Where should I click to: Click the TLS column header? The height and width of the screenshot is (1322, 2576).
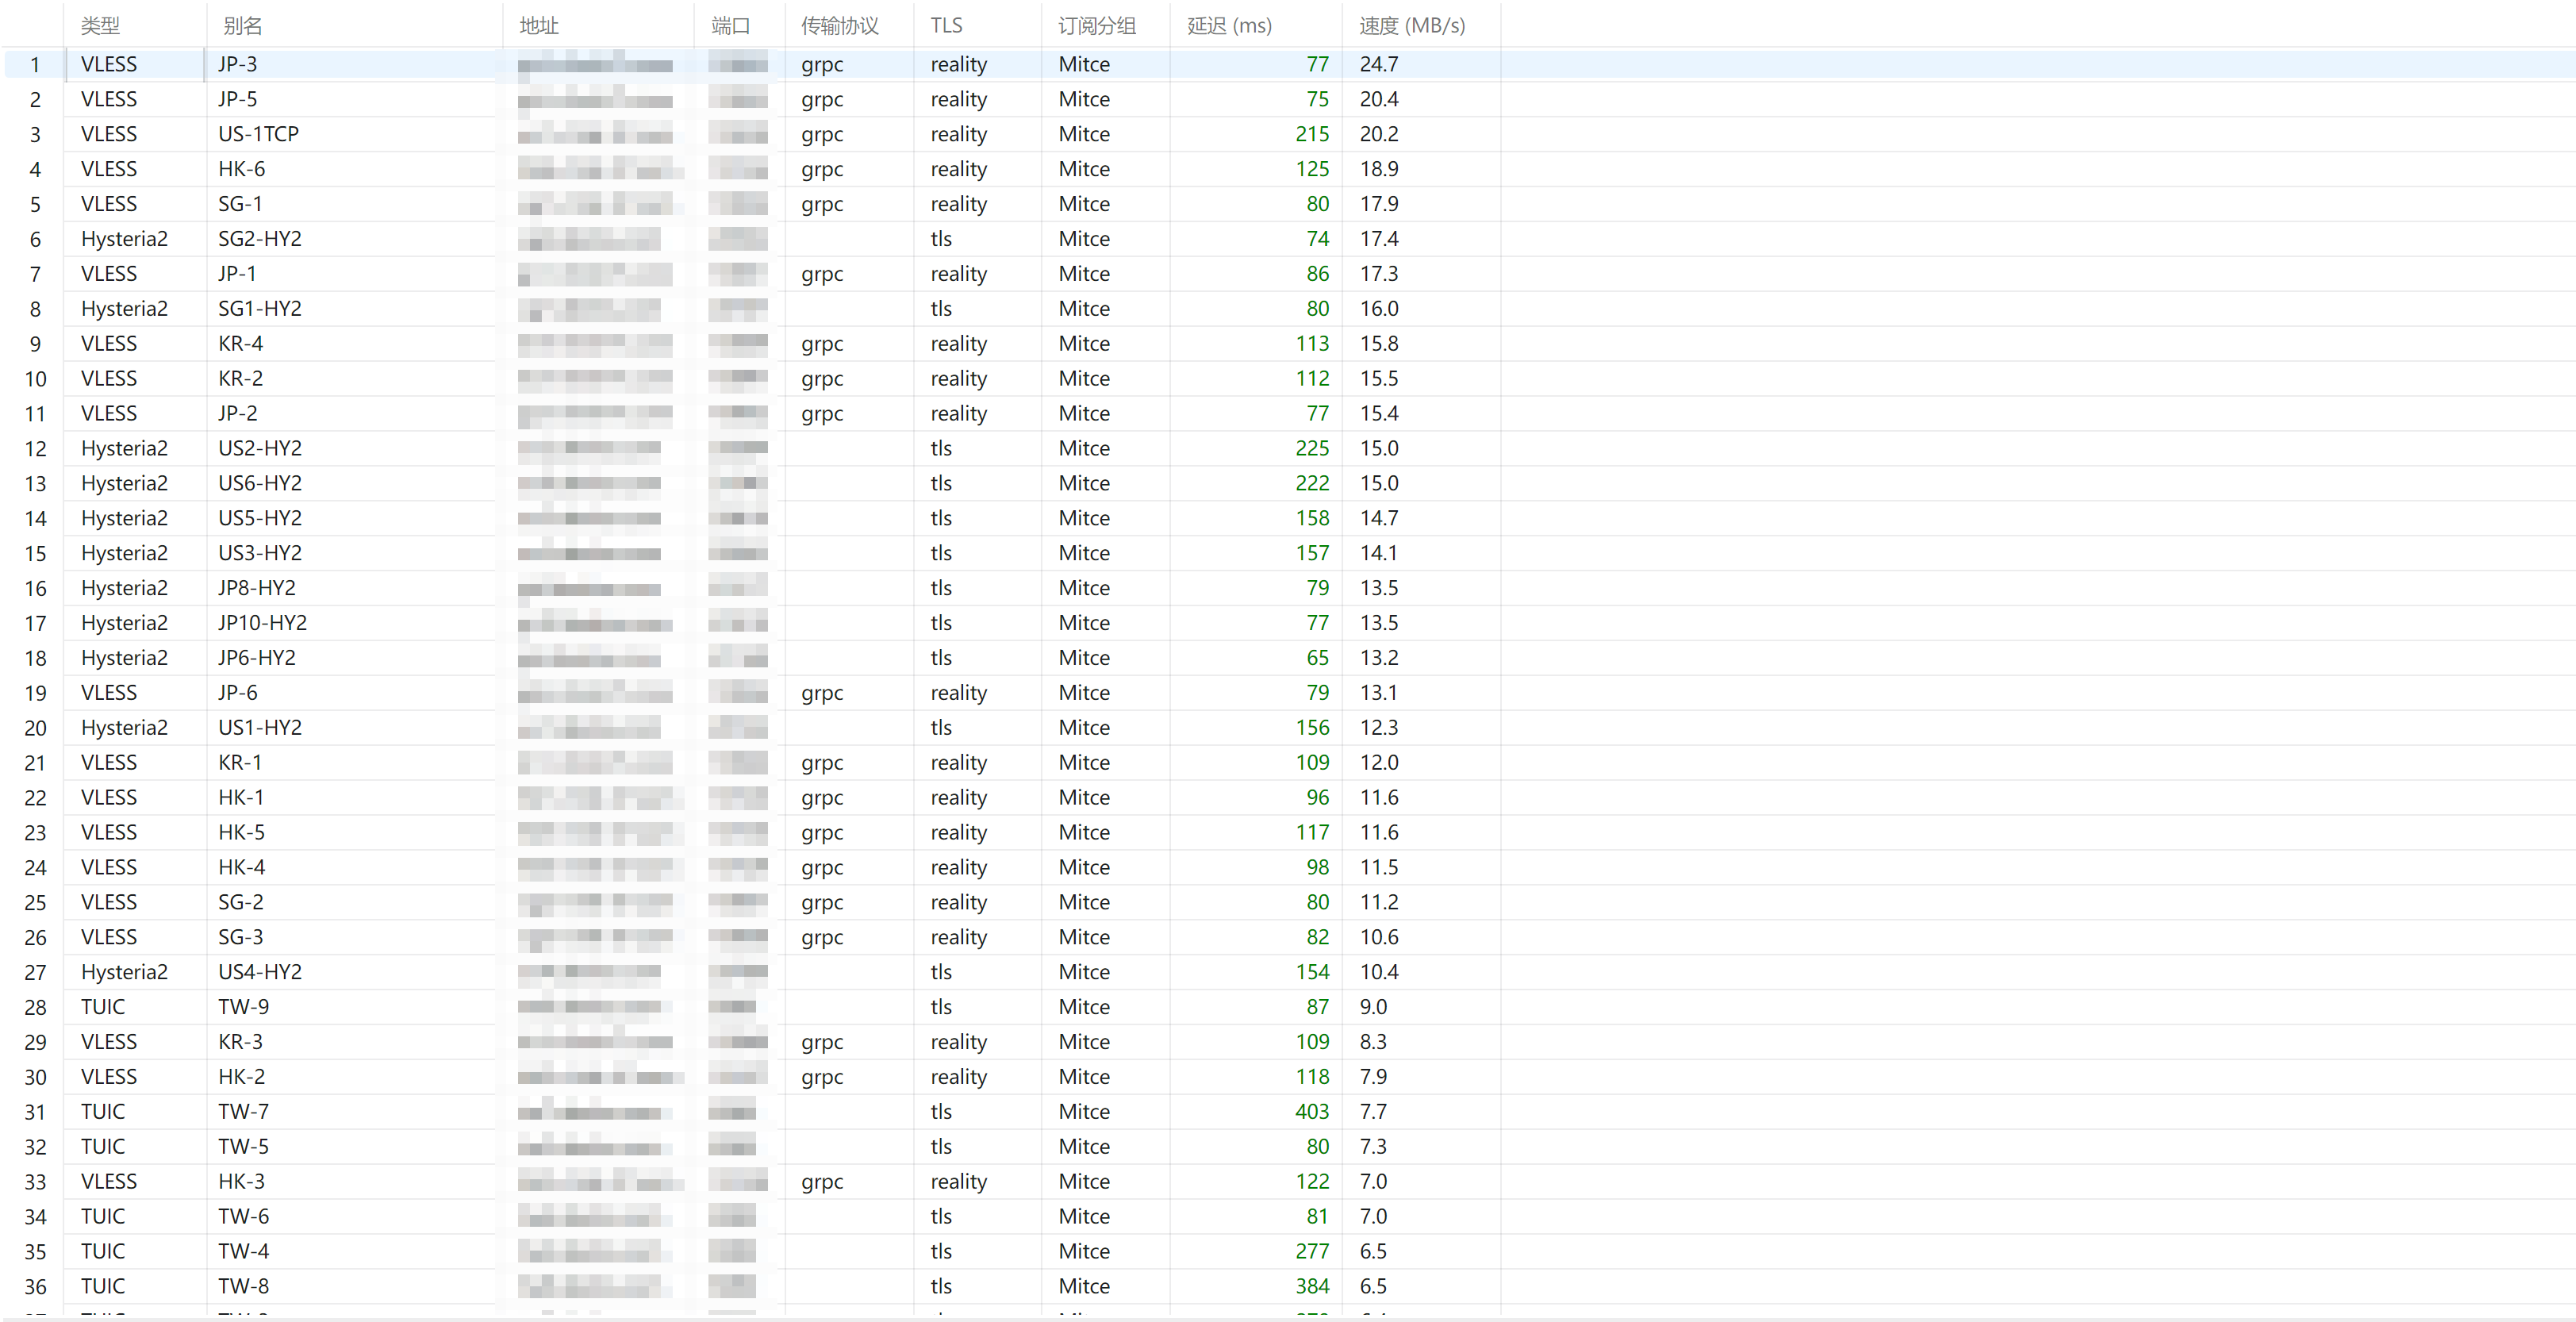coord(977,25)
